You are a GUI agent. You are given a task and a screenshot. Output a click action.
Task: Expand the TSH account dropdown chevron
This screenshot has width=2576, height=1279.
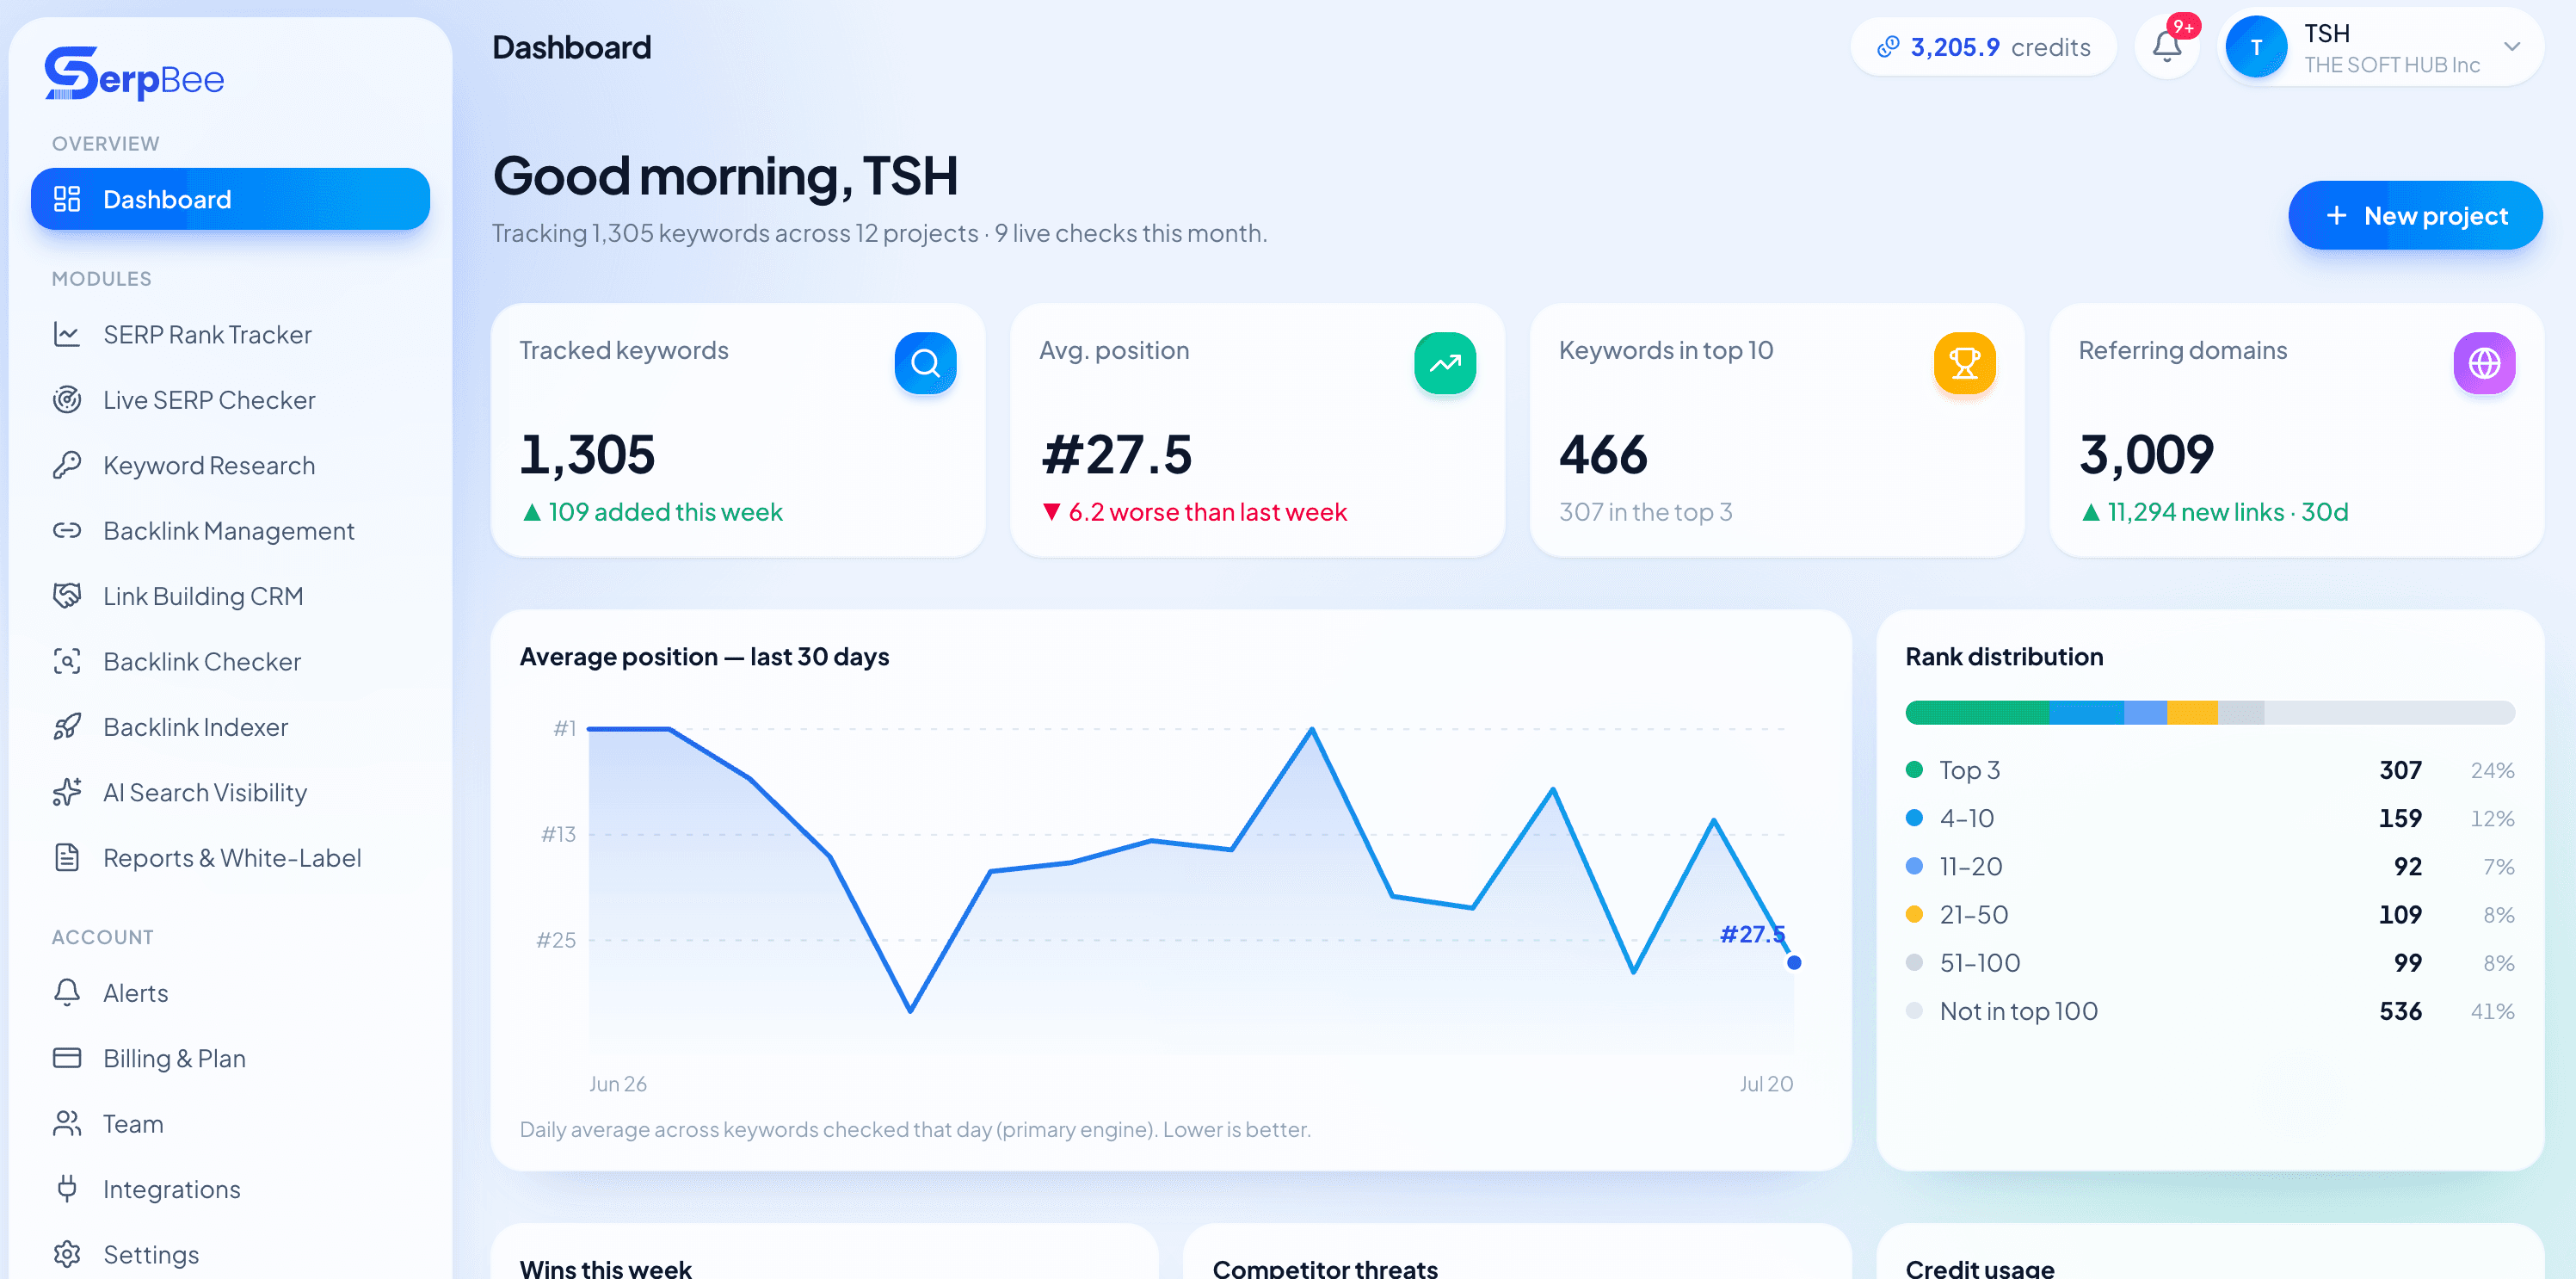[2511, 47]
